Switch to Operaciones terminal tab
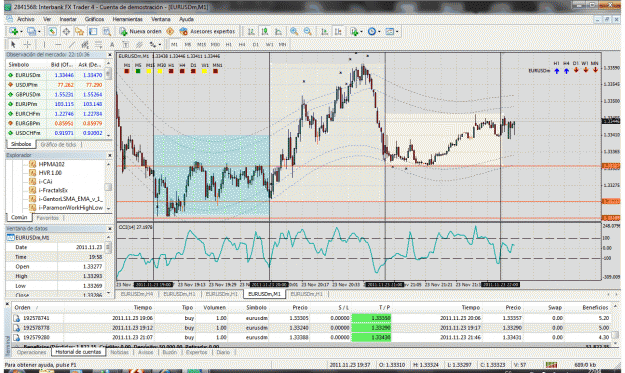 pos(31,352)
